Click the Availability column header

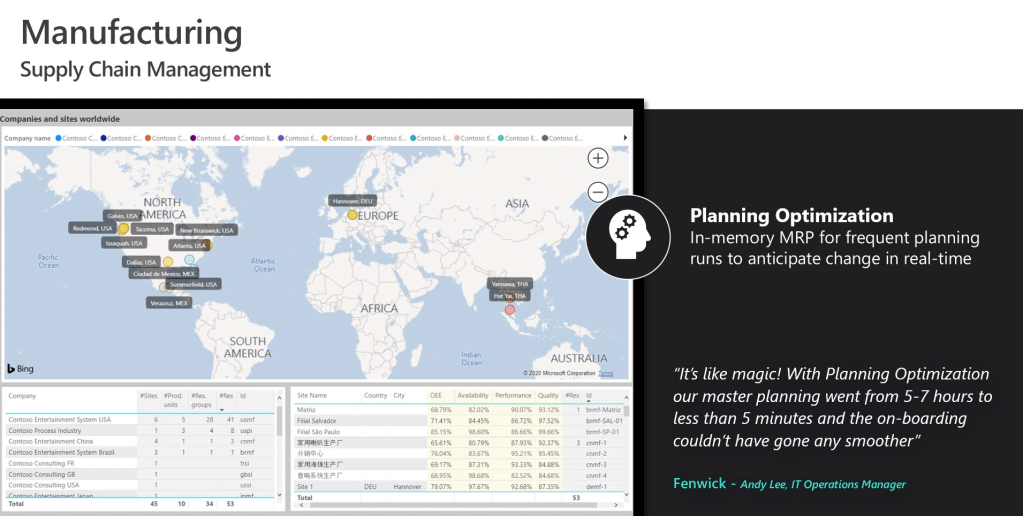click(x=473, y=396)
